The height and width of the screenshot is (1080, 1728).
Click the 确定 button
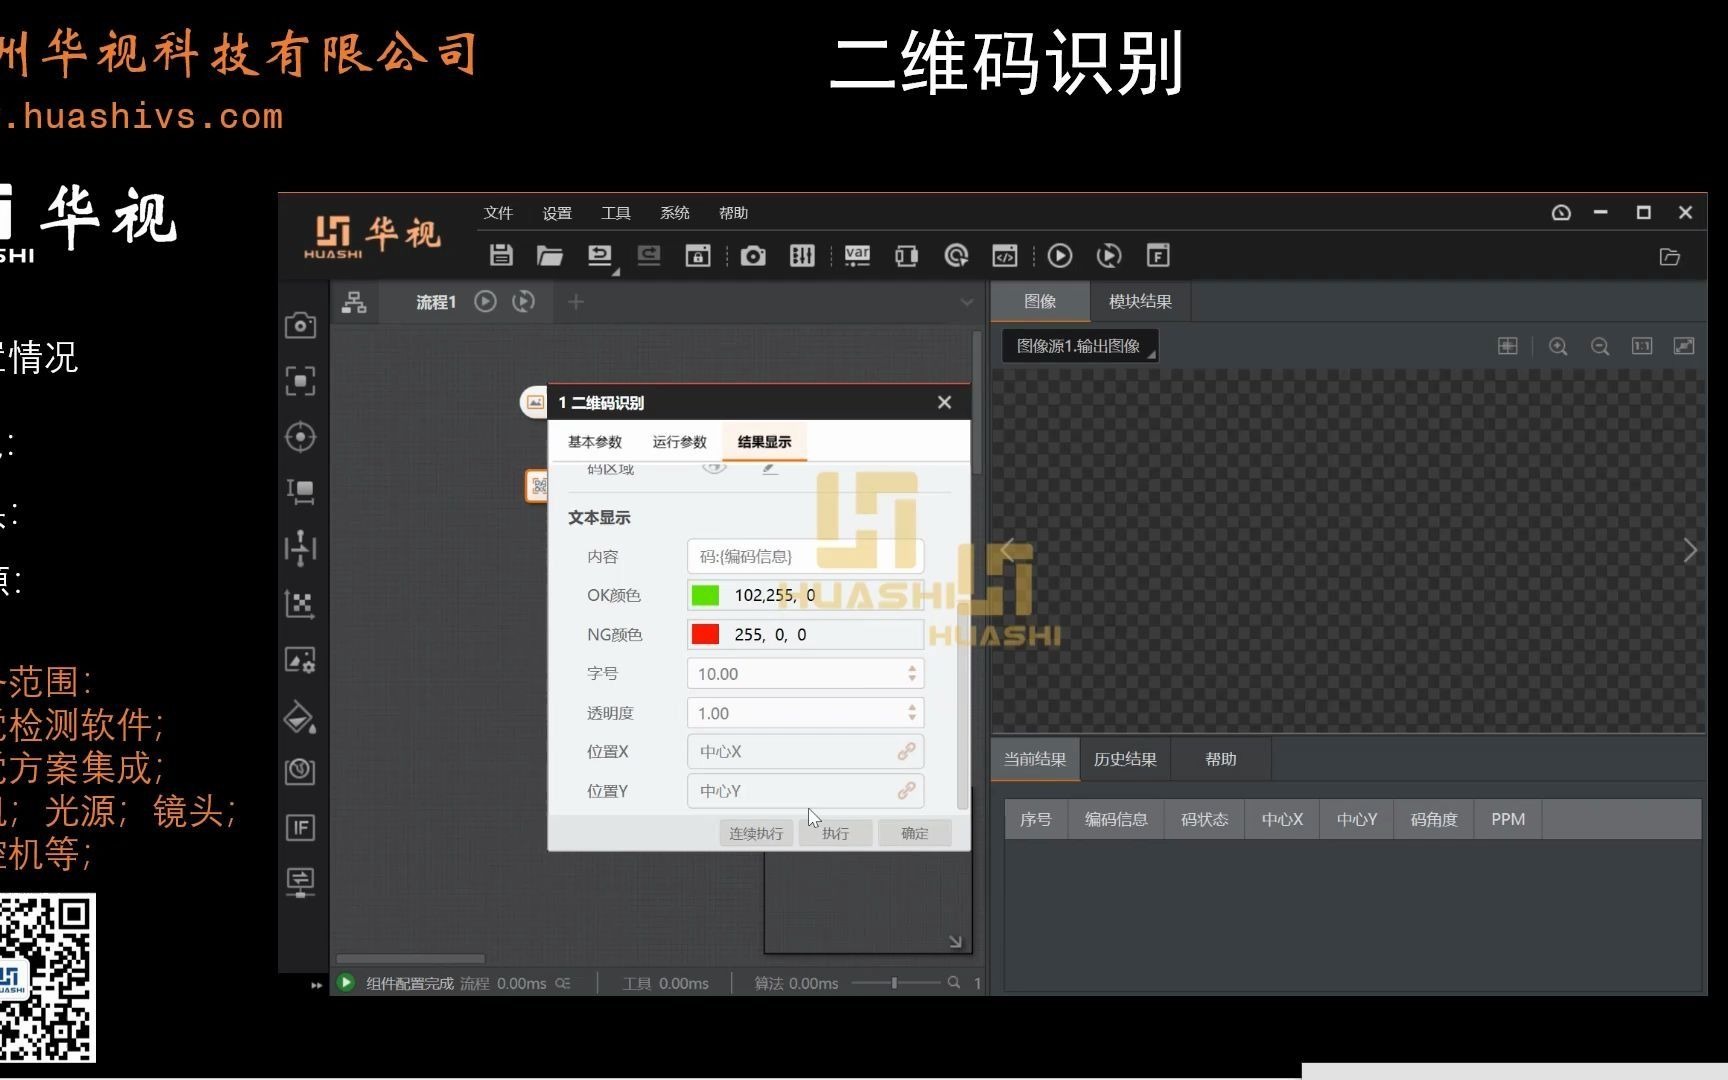pos(915,833)
